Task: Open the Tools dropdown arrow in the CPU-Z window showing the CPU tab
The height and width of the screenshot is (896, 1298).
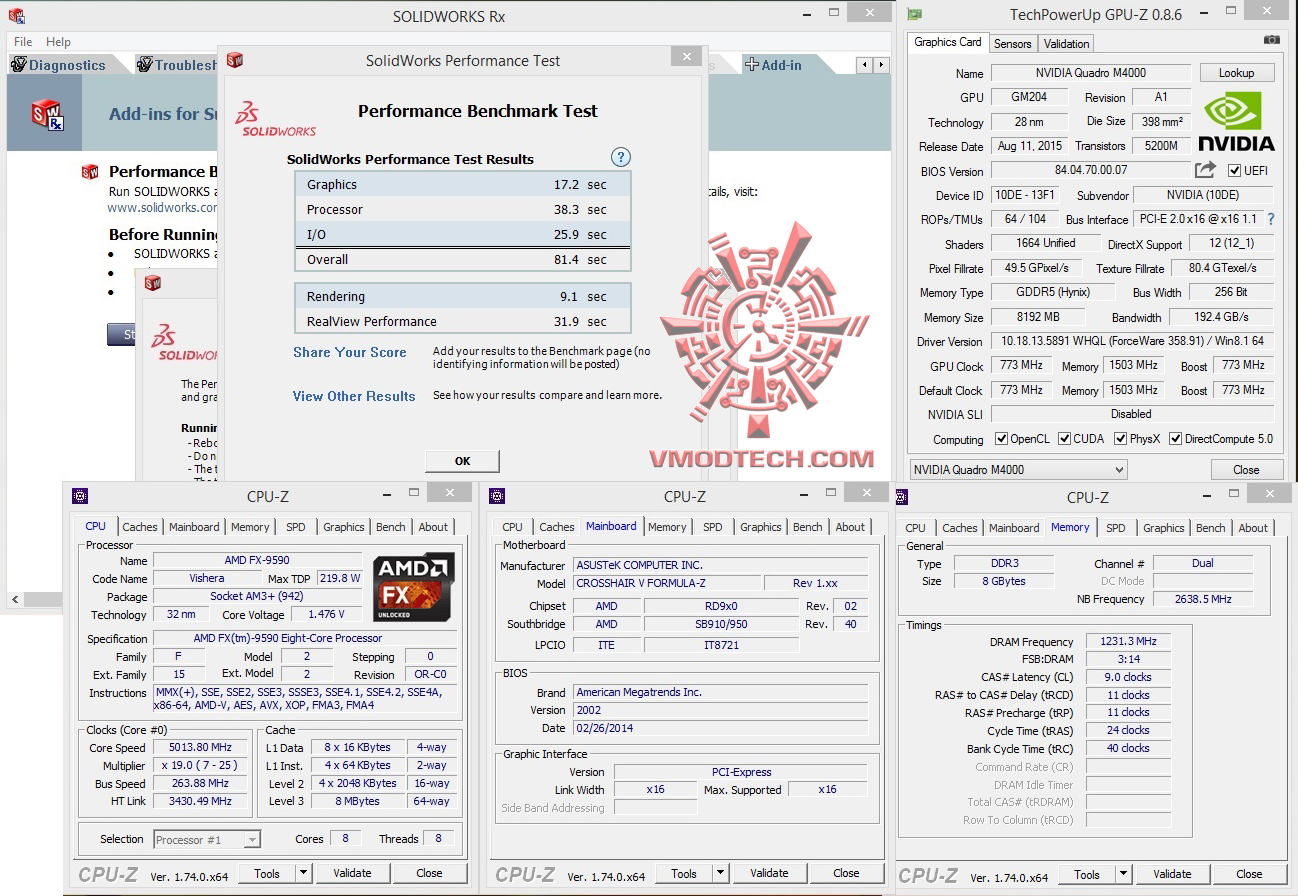Action: (304, 873)
